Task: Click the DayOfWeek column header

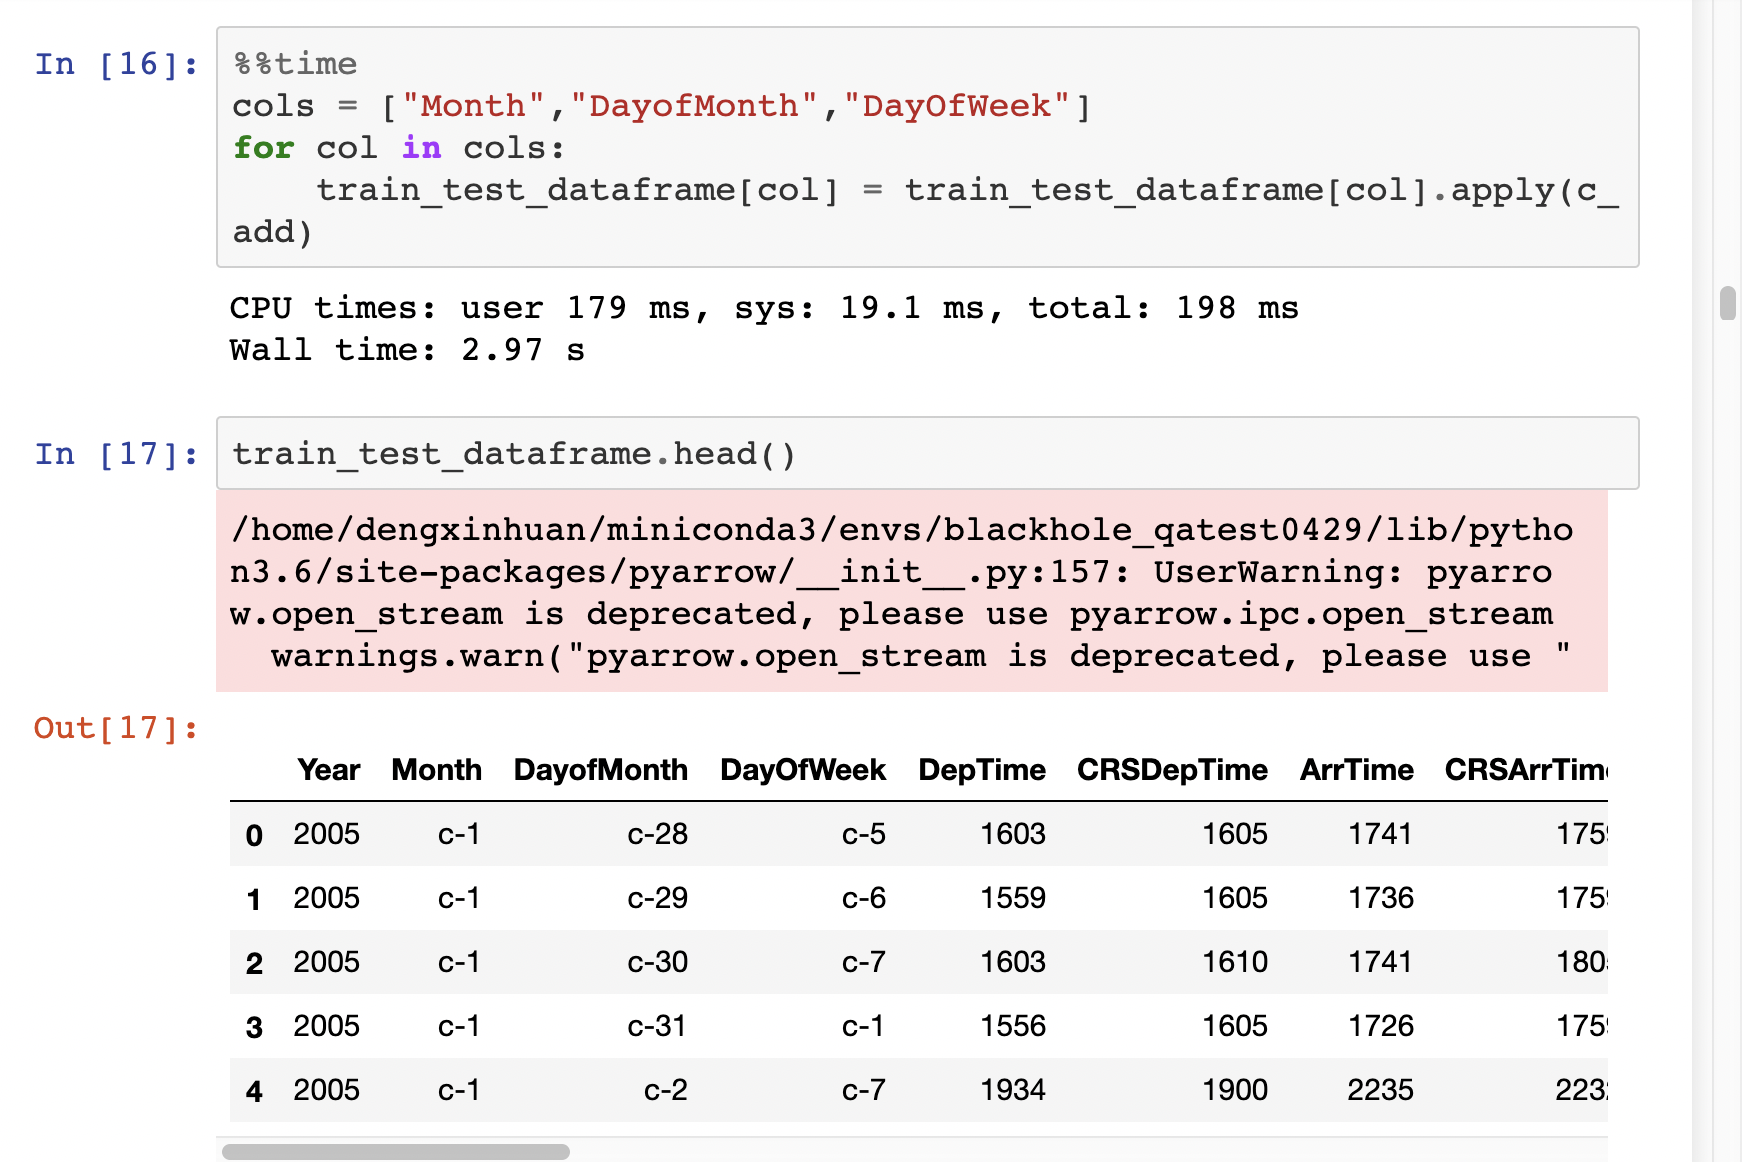Action: tap(802, 770)
